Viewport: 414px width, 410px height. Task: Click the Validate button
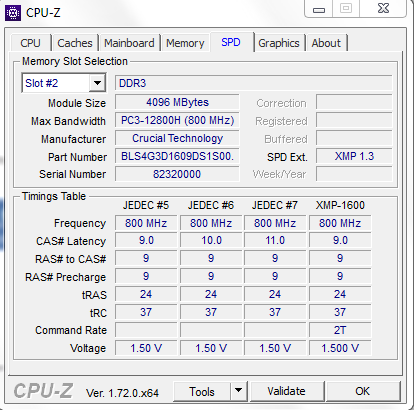[286, 391]
